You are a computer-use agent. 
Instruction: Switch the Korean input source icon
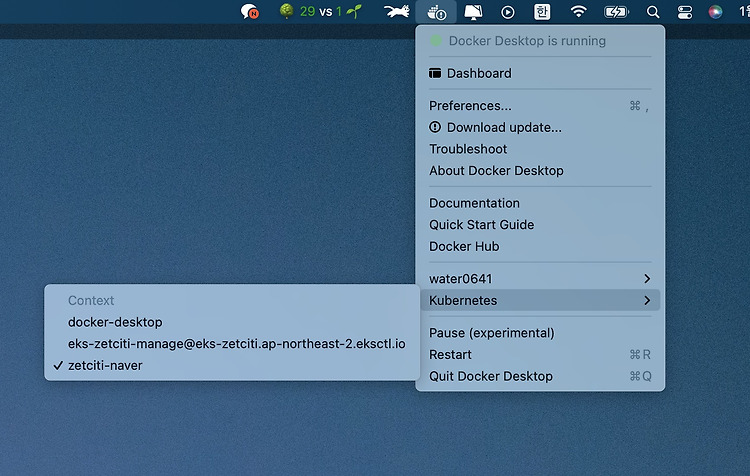pyautogui.click(x=542, y=11)
